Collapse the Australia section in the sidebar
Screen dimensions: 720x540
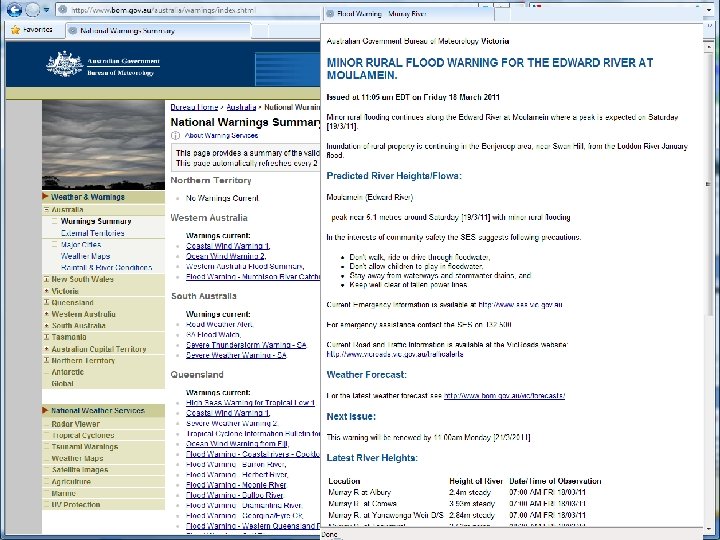click(x=46, y=209)
